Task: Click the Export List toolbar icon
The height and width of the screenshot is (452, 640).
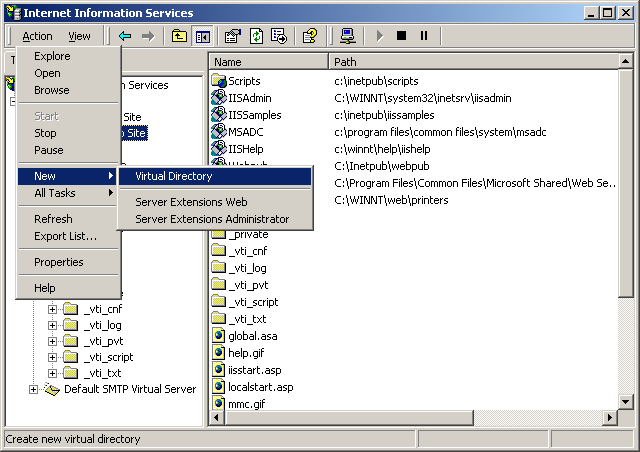Action: pyautogui.click(x=279, y=36)
